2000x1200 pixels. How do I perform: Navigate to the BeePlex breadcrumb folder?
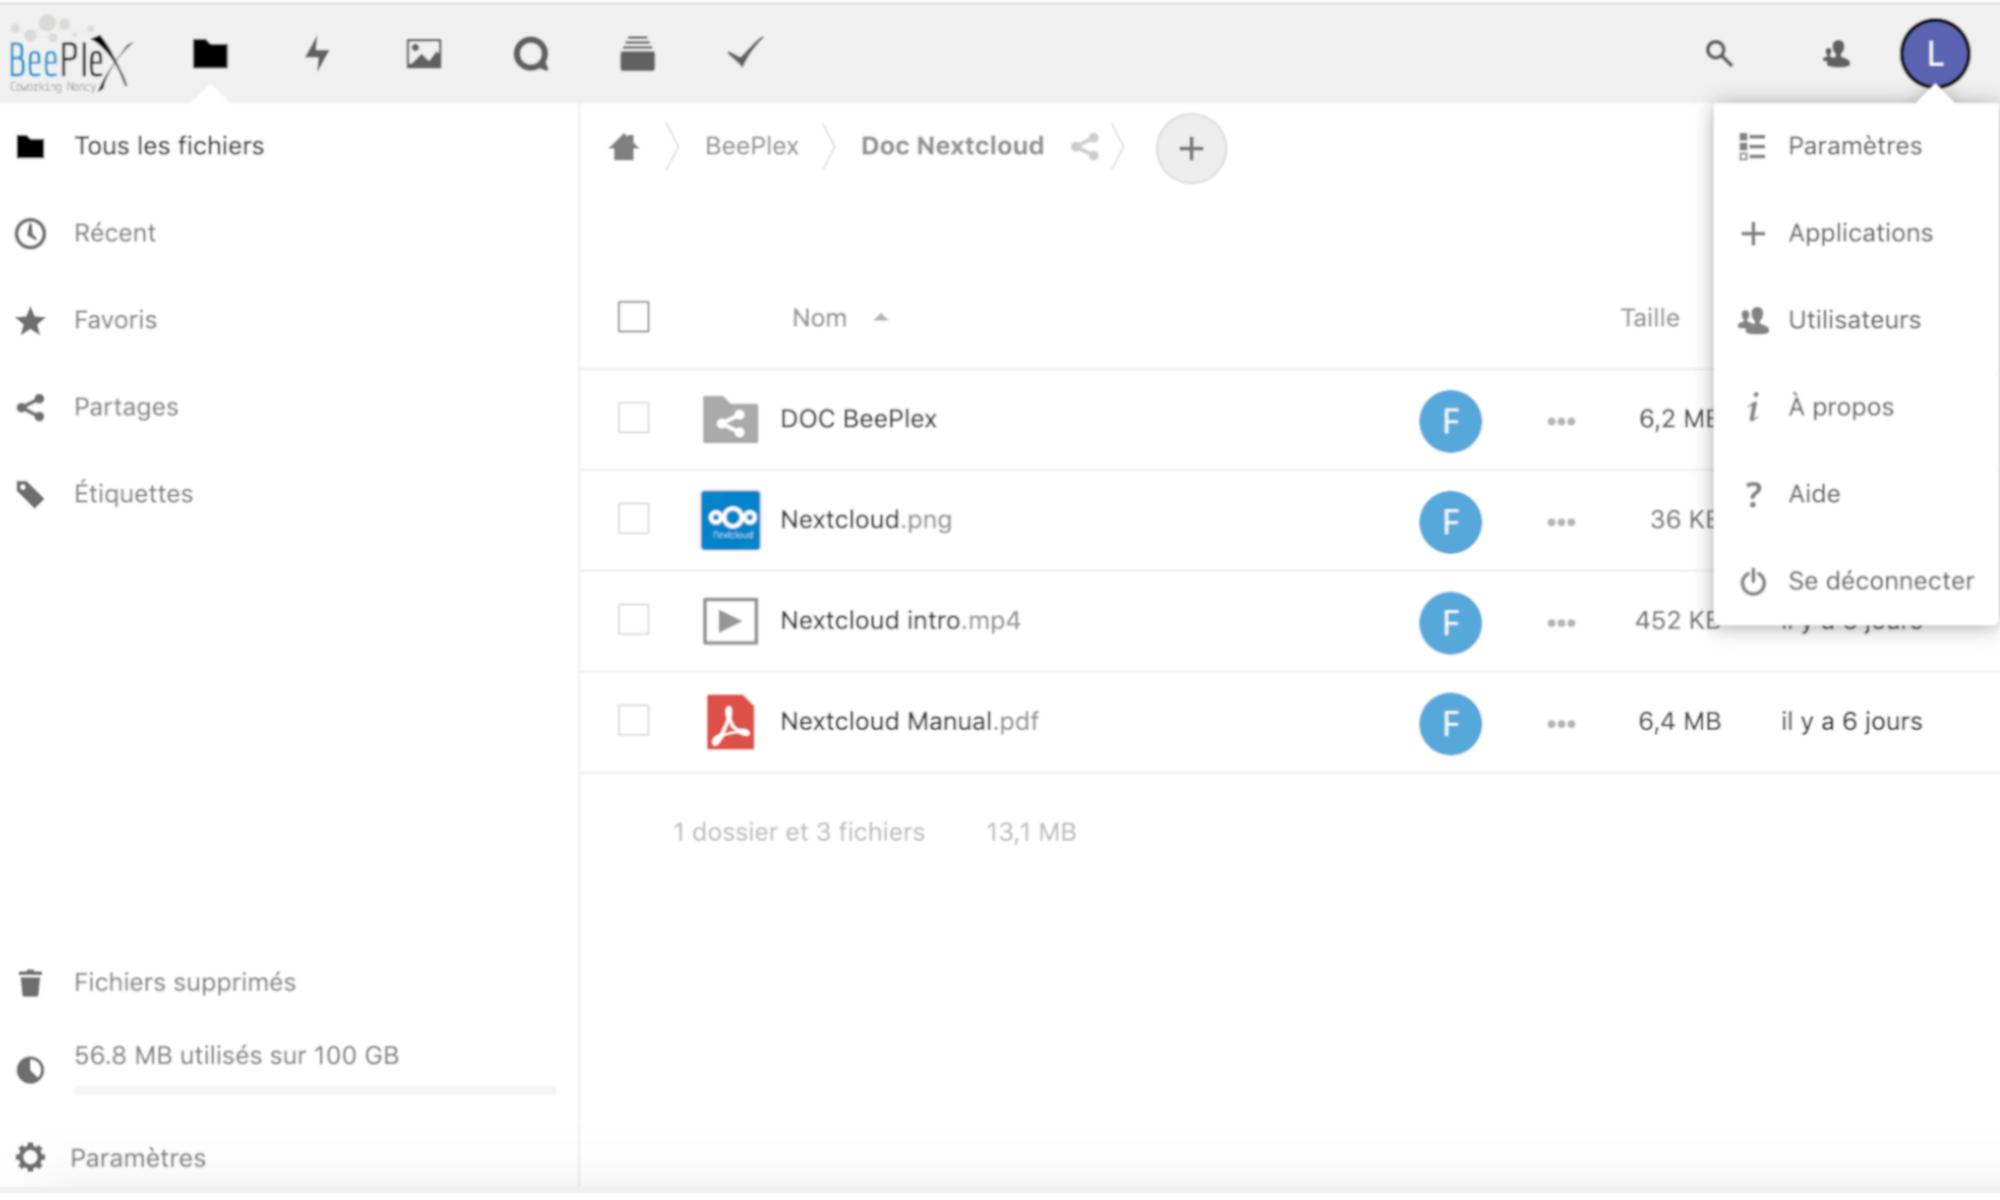(752, 146)
